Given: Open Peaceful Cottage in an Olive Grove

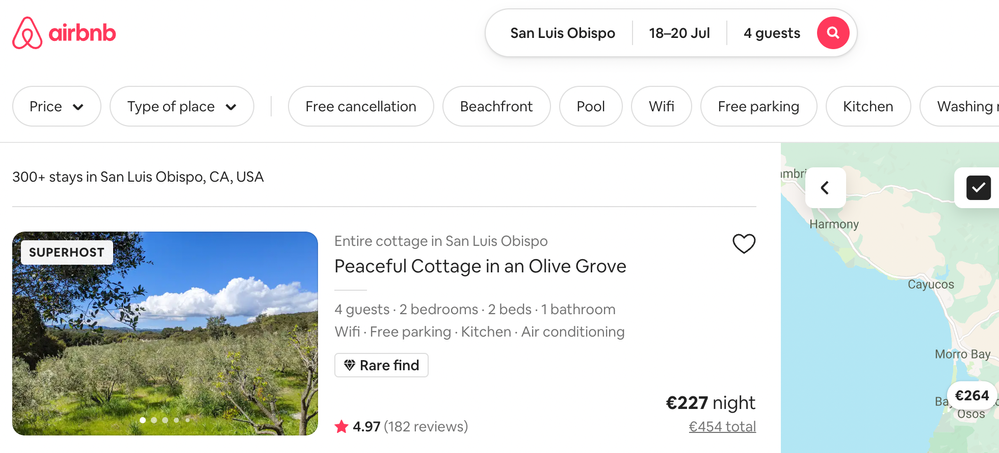Looking at the screenshot, I should (x=480, y=266).
